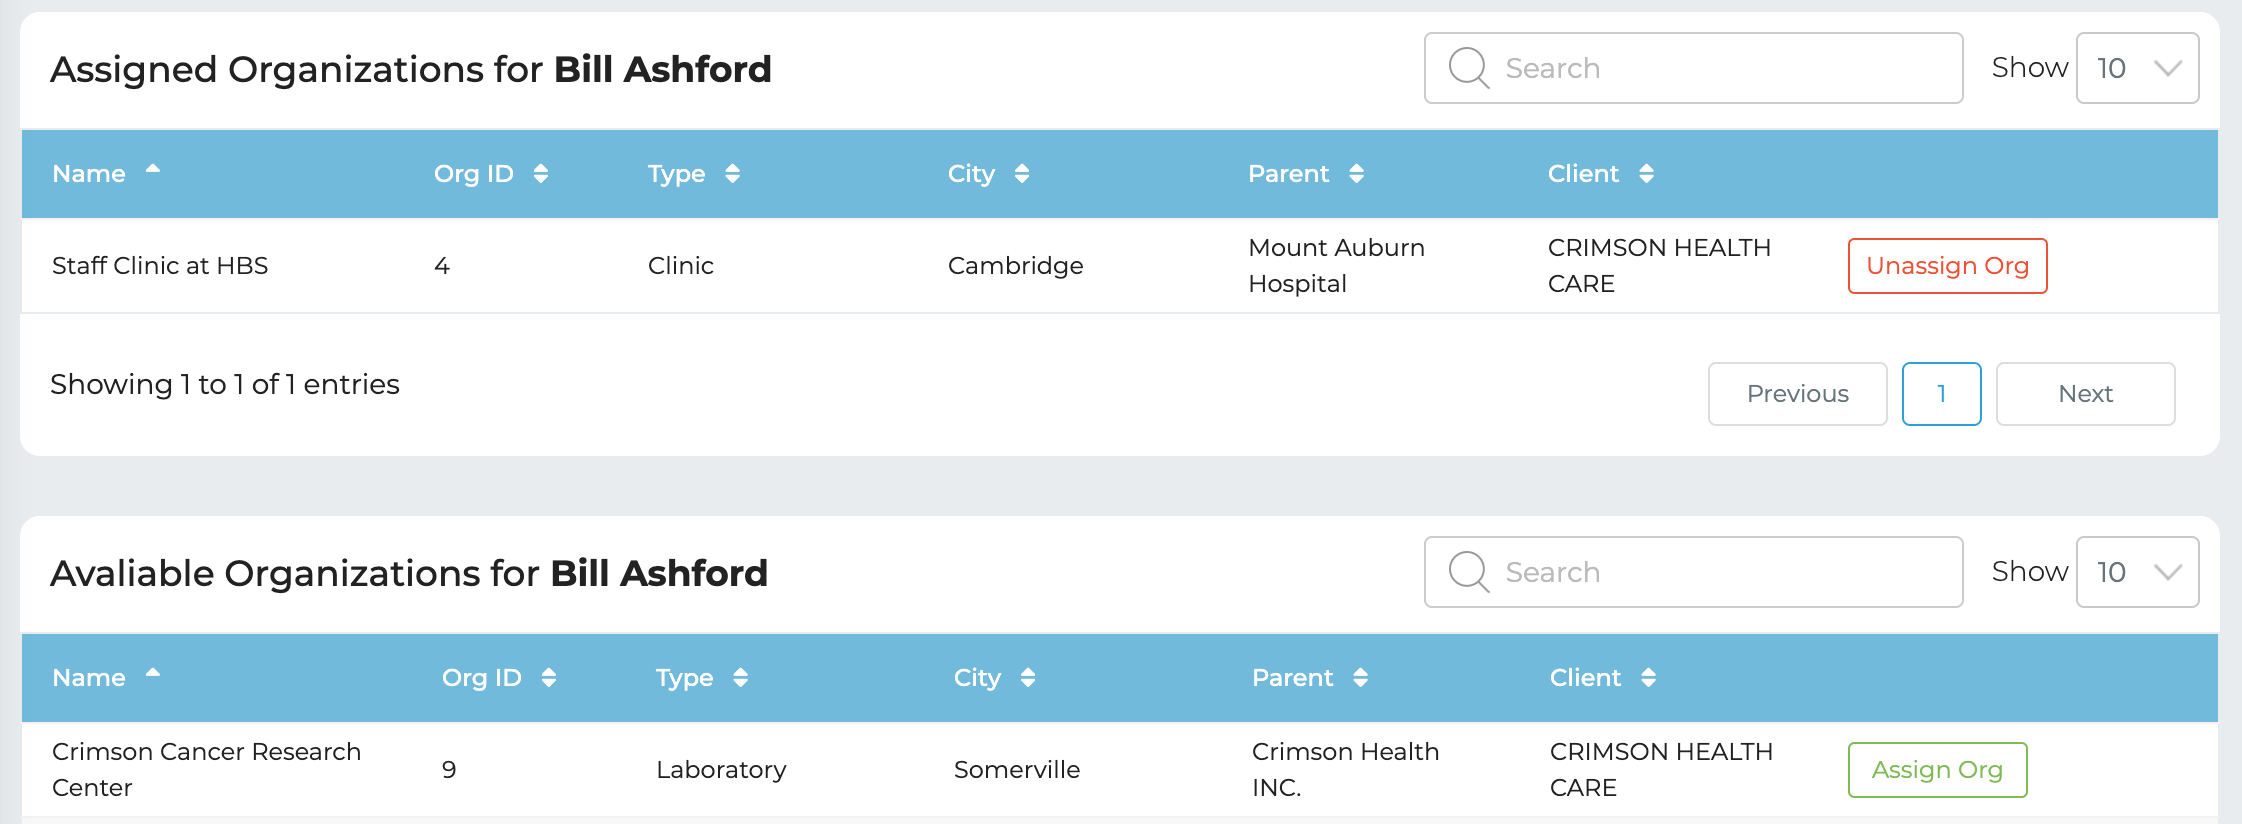Sort assigned table by Client arrows
The height and width of the screenshot is (824, 2242).
point(1646,174)
